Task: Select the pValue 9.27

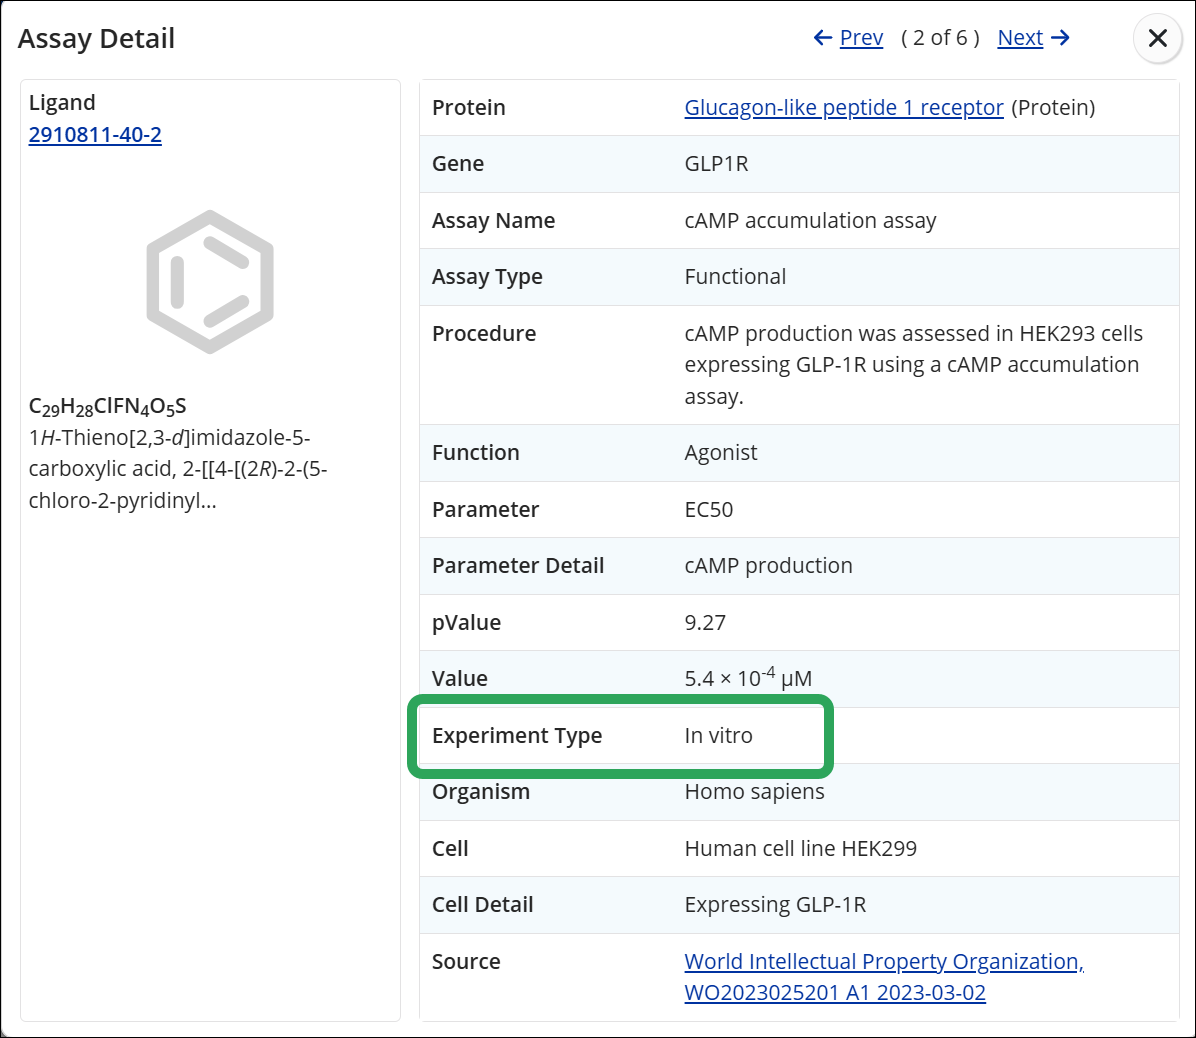Action: (705, 622)
